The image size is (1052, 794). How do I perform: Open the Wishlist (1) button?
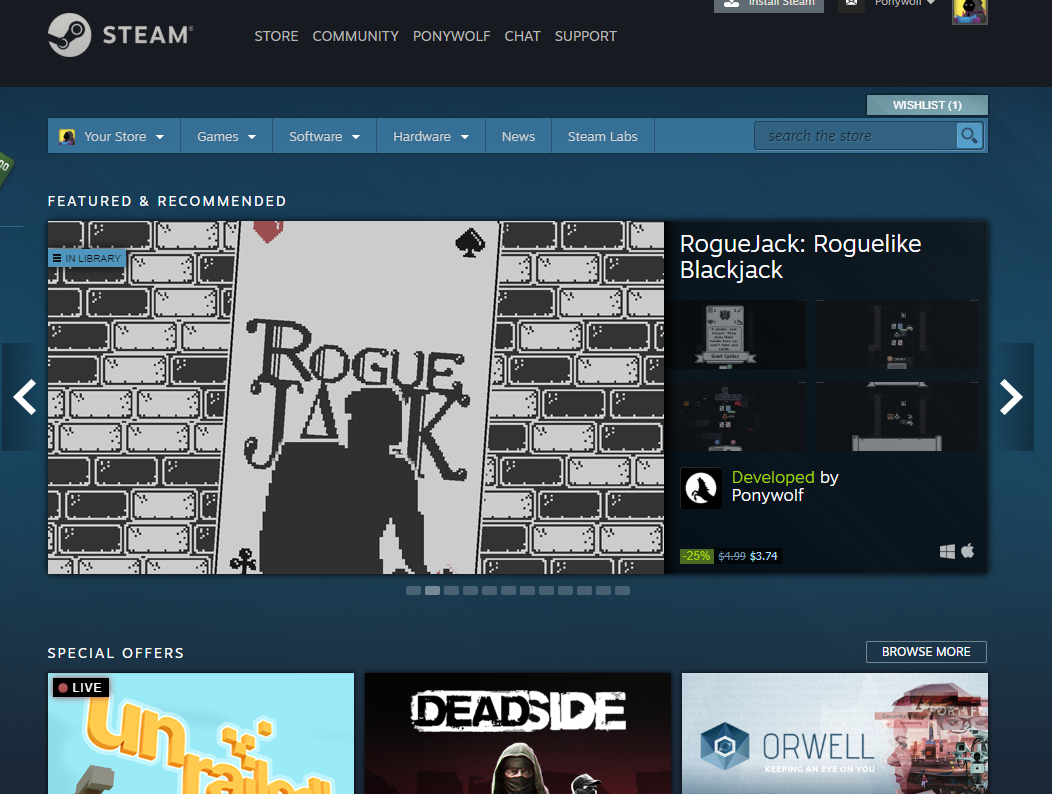(927, 105)
